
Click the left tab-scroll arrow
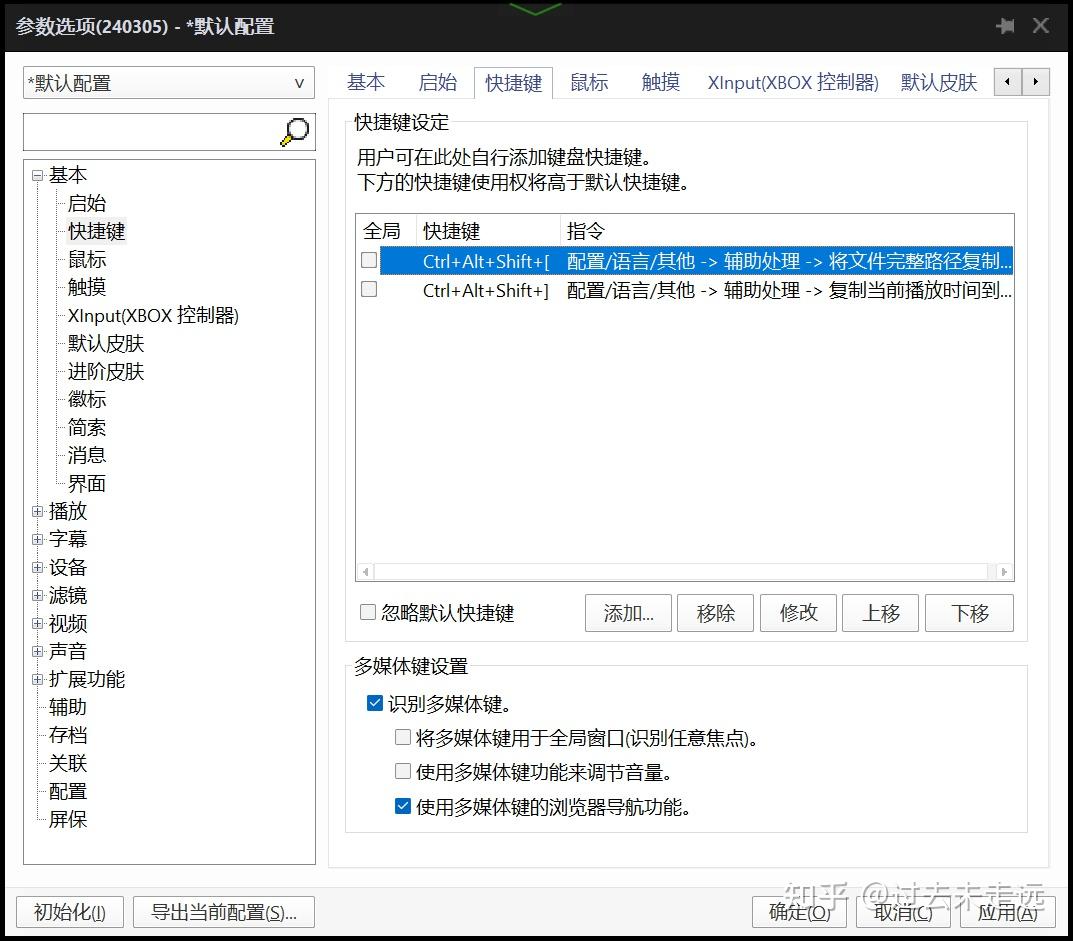tap(1006, 82)
